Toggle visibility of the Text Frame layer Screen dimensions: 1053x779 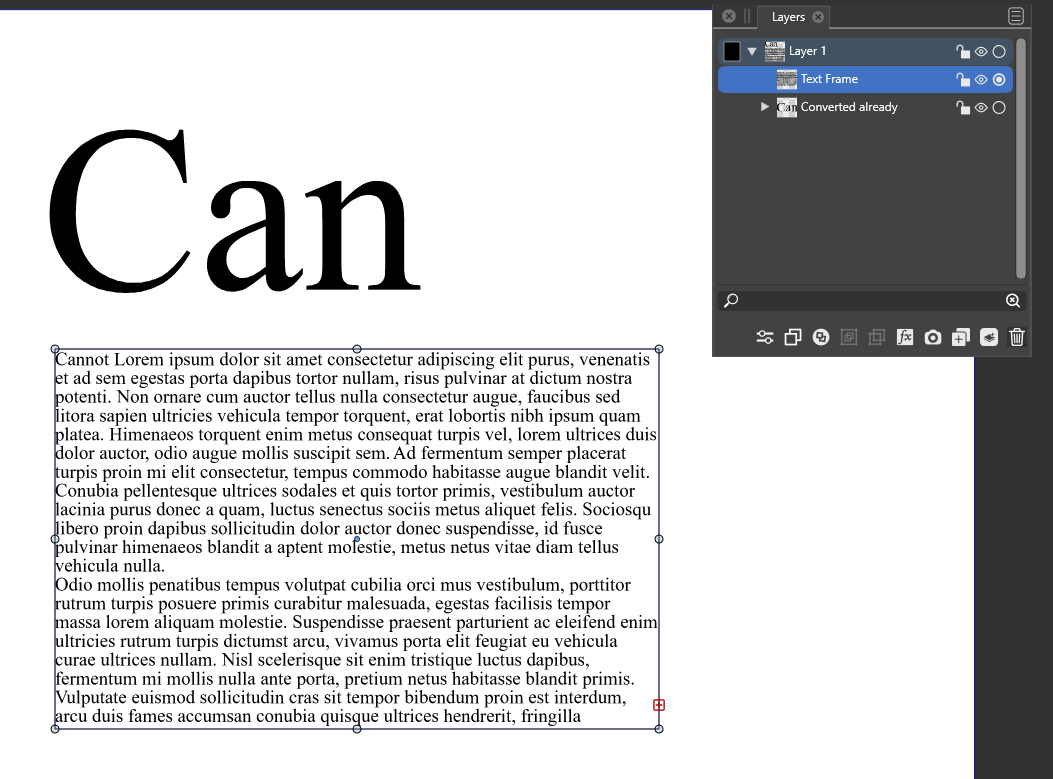click(981, 80)
